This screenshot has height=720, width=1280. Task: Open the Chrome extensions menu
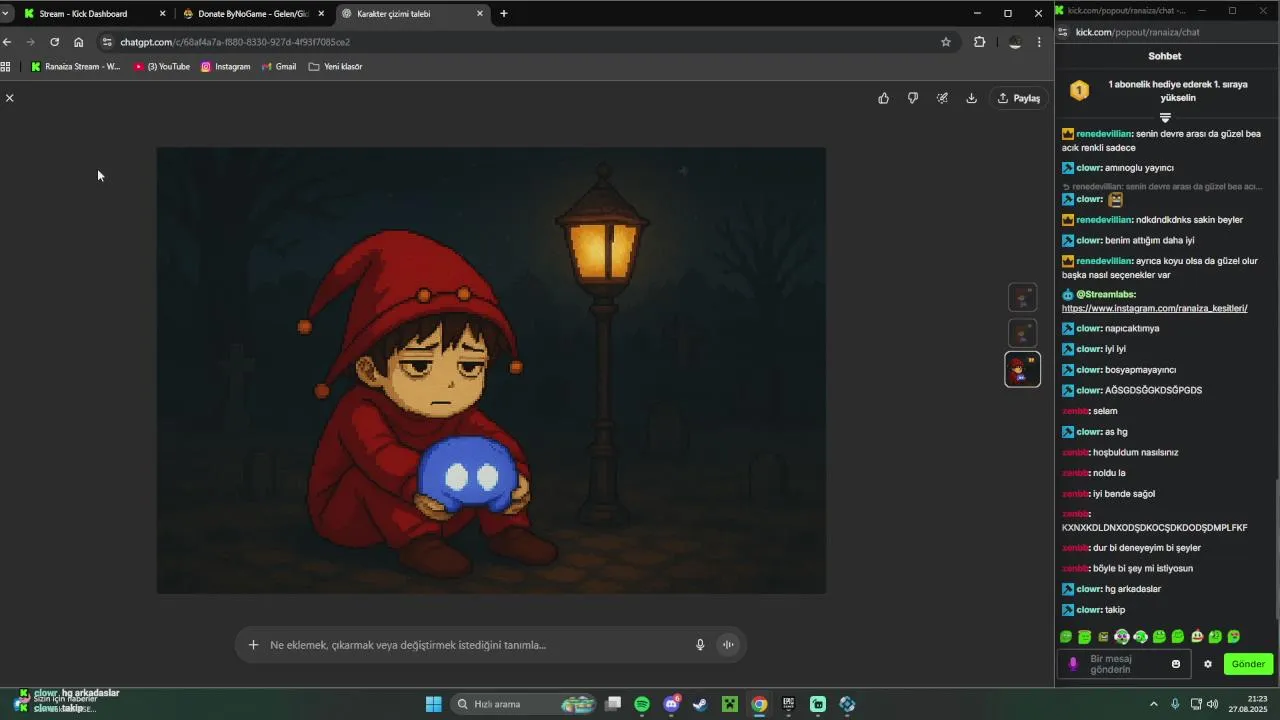tap(979, 42)
